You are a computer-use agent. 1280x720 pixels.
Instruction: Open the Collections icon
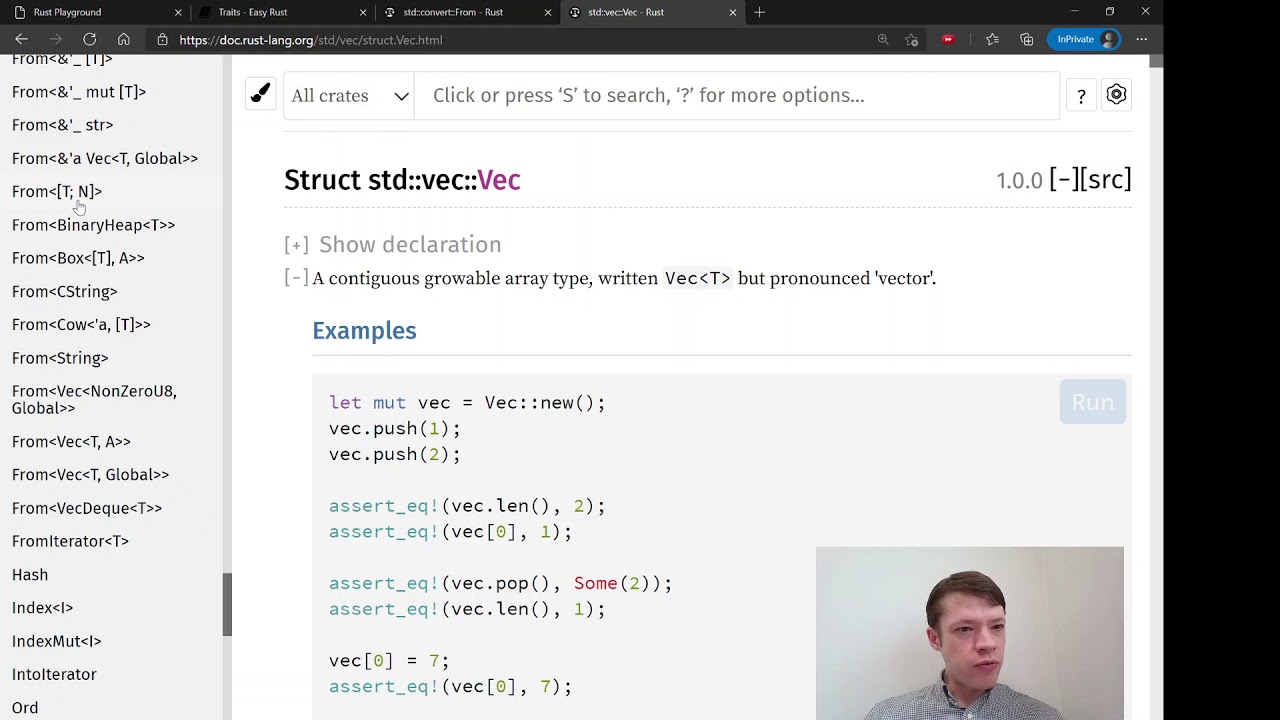point(1027,40)
